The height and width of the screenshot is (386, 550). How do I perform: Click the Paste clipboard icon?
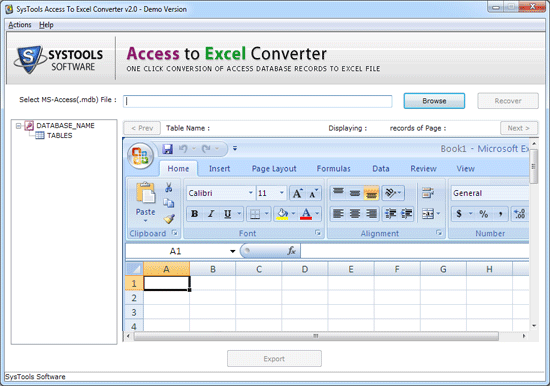pyautogui.click(x=146, y=193)
